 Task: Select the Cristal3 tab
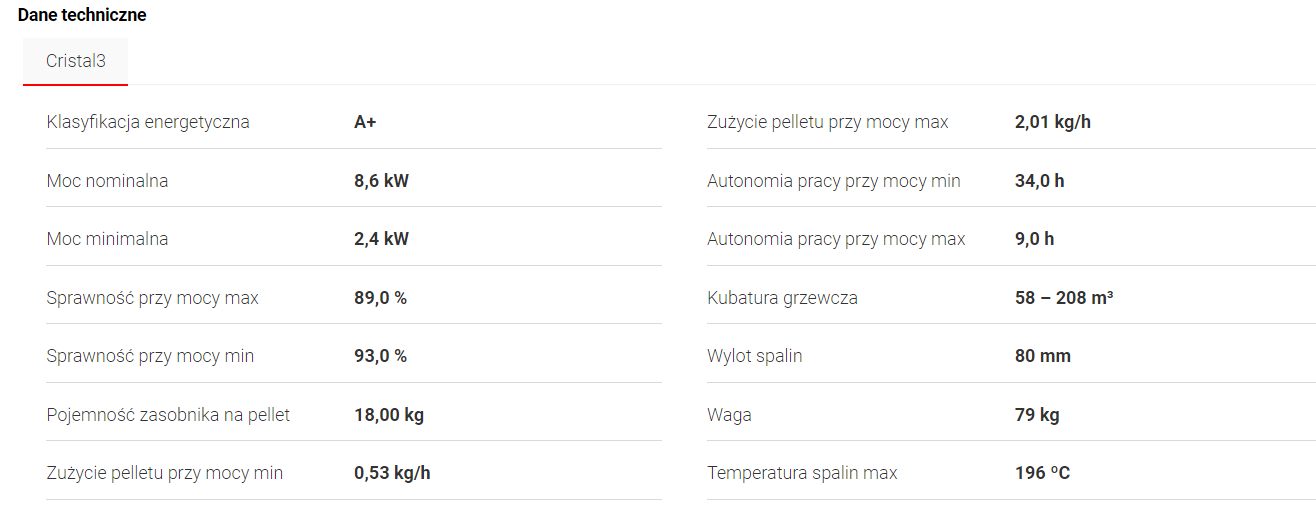[75, 61]
